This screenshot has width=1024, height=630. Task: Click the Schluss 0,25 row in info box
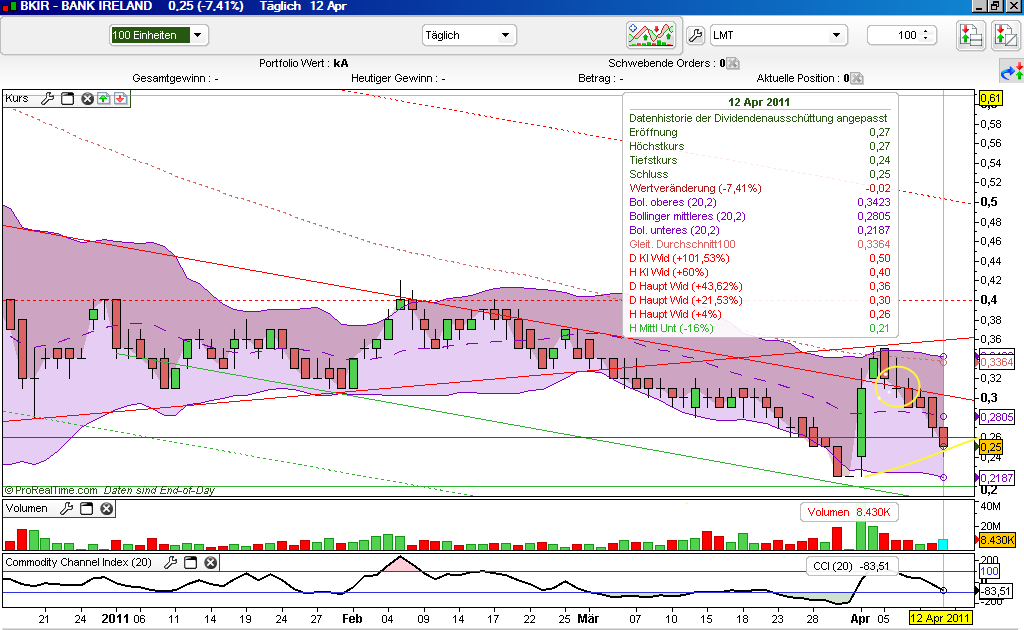pos(760,174)
